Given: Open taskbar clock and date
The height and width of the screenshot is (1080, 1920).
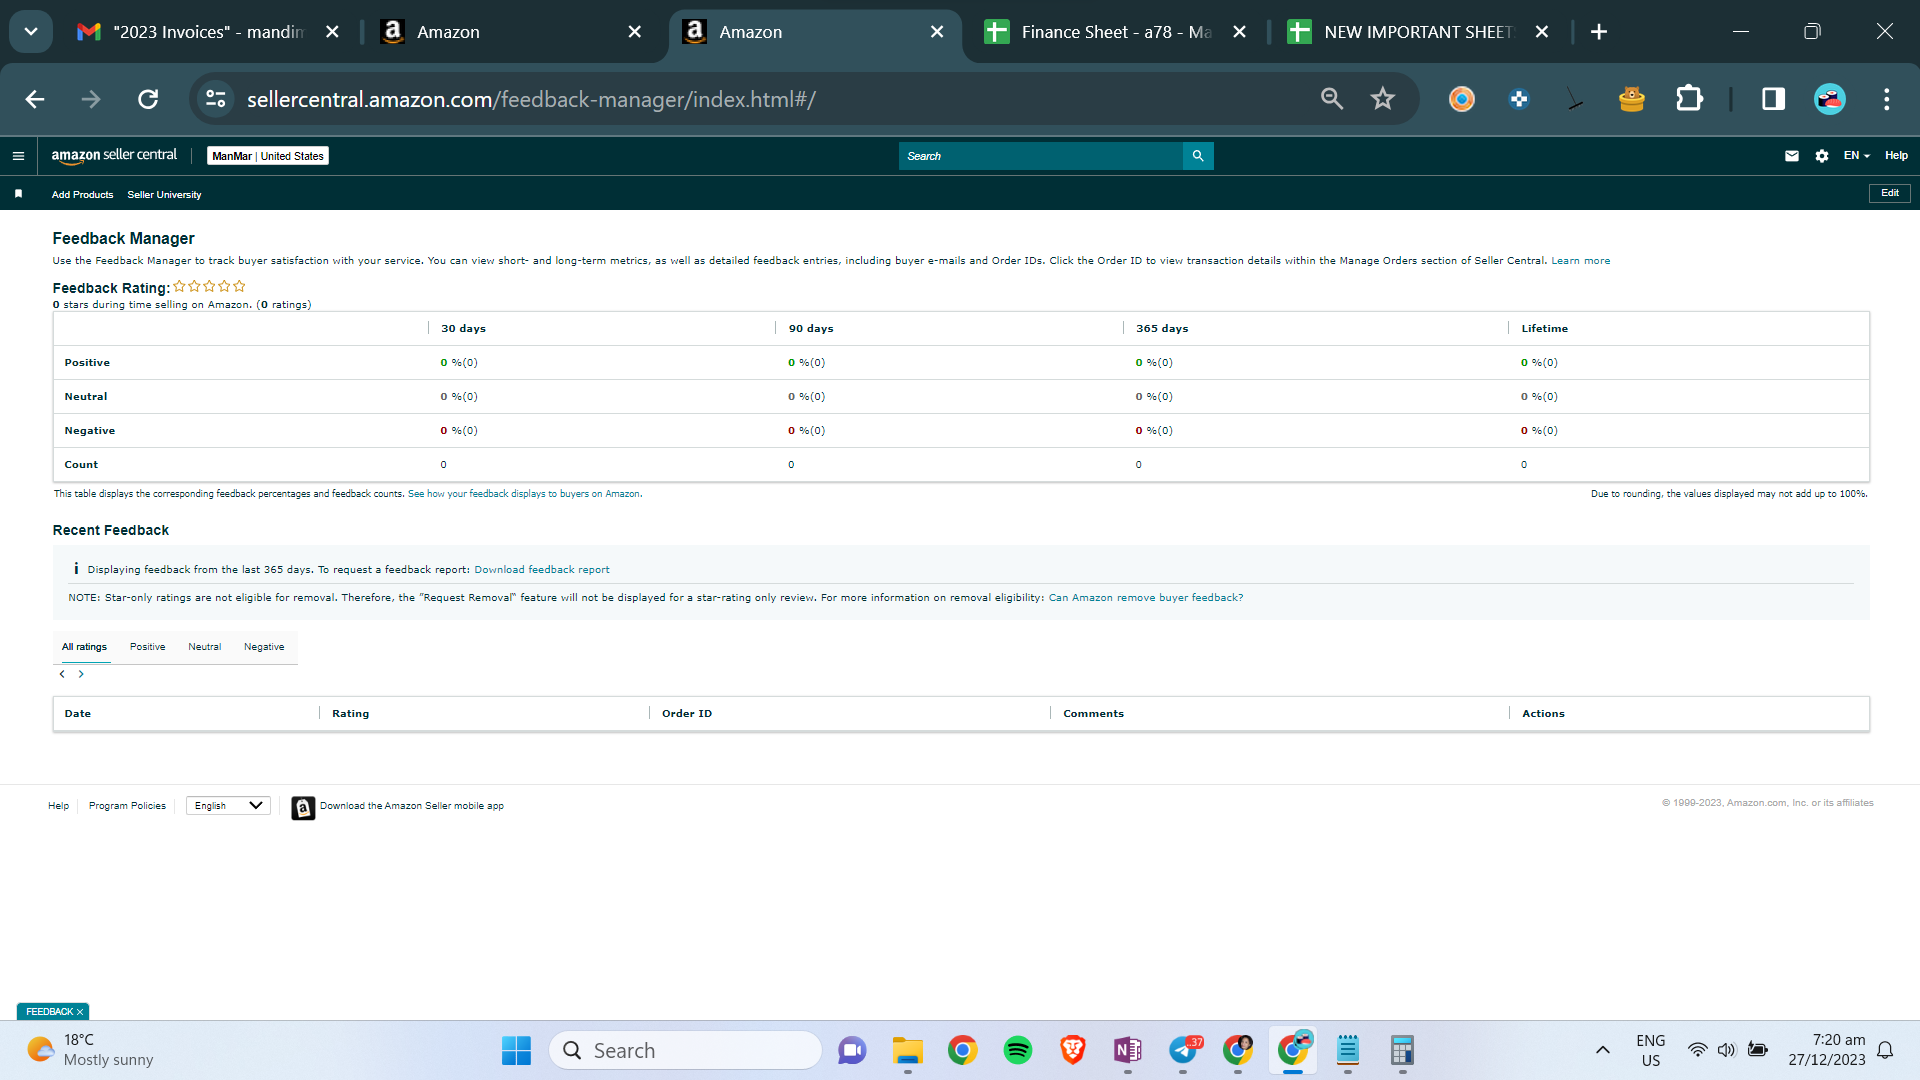Looking at the screenshot, I should pyautogui.click(x=1827, y=1050).
